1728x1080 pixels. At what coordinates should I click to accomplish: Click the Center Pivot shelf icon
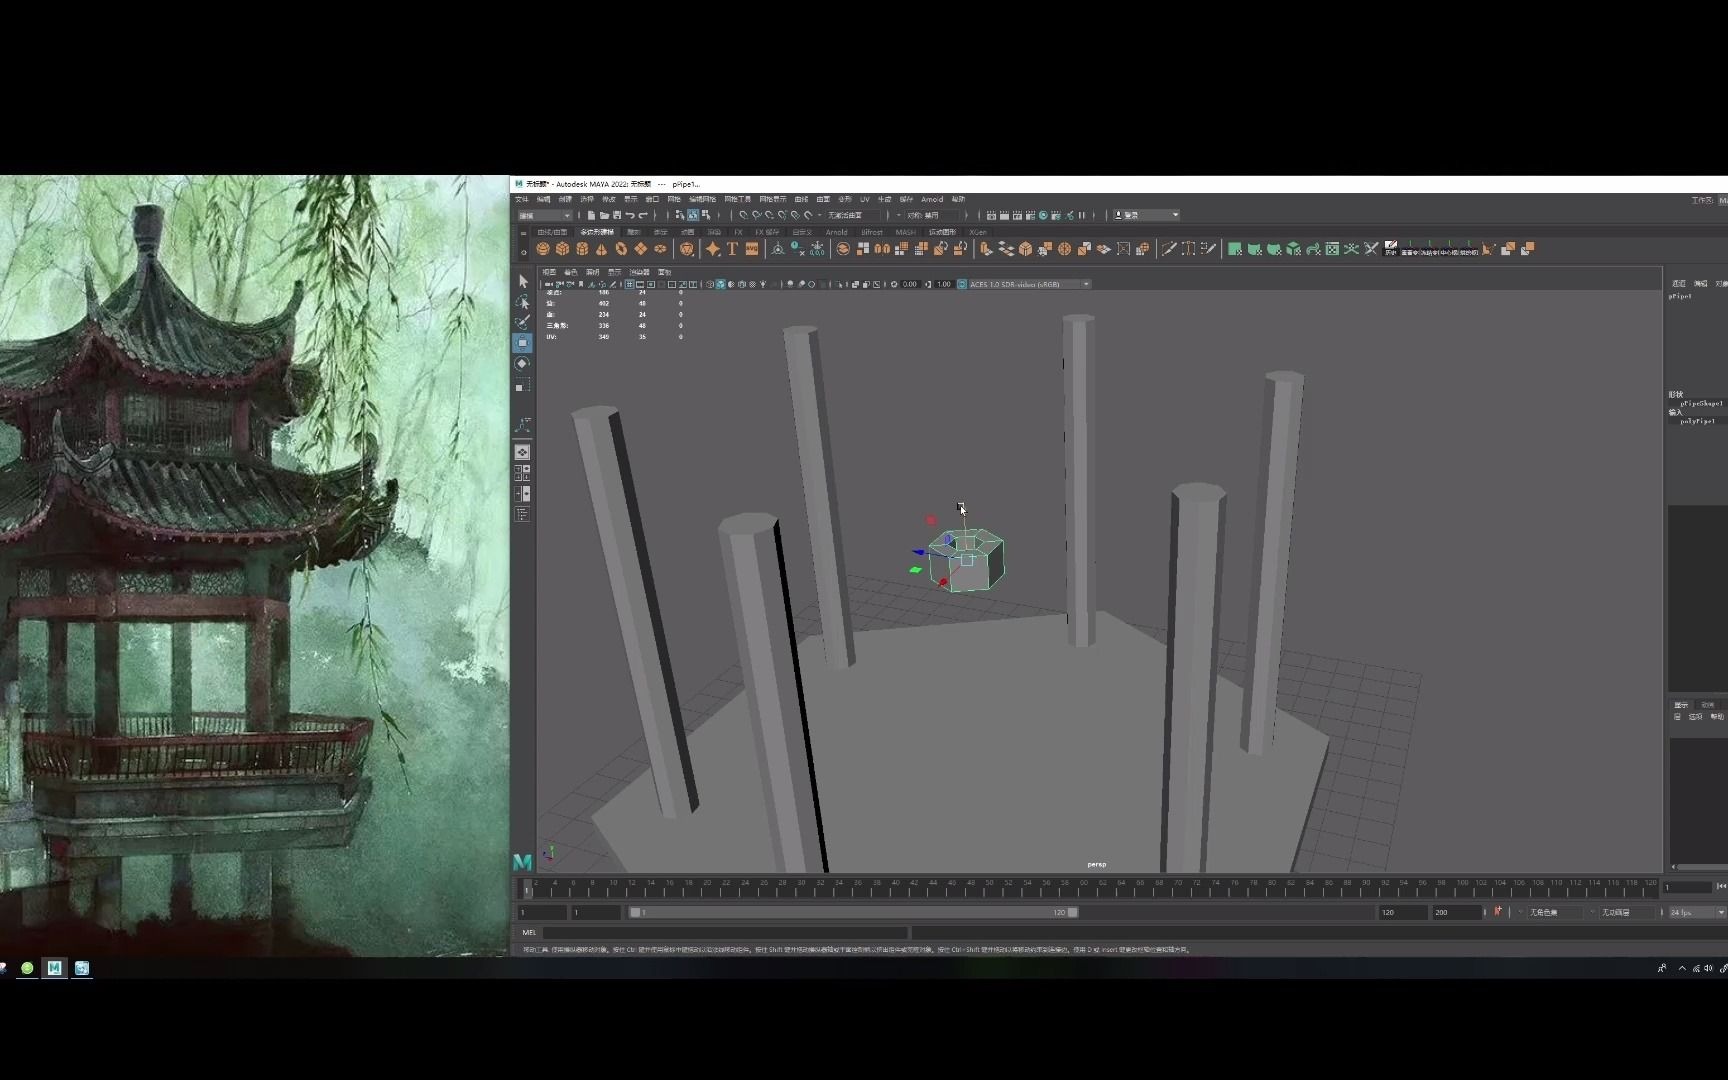[778, 248]
